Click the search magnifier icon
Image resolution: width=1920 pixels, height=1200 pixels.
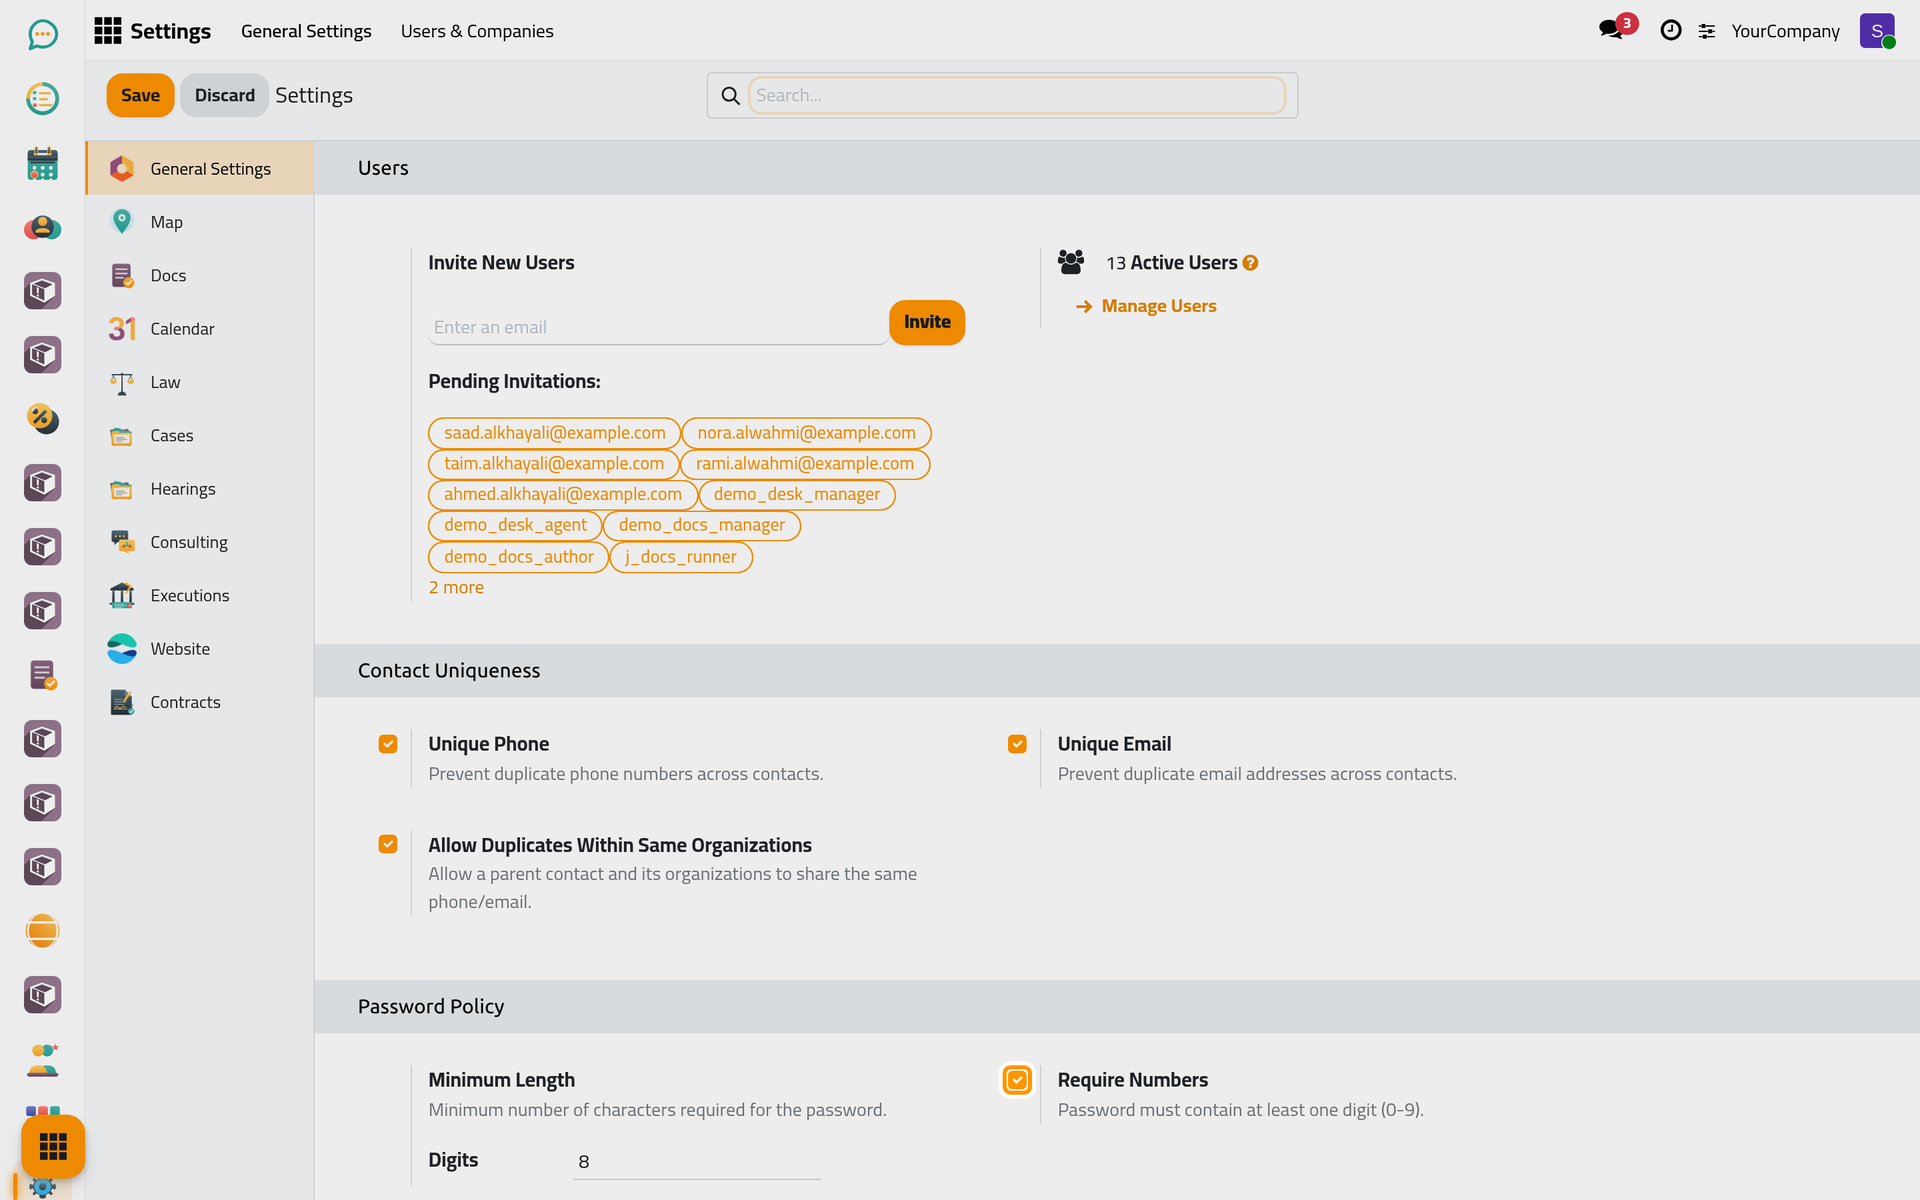tap(731, 96)
